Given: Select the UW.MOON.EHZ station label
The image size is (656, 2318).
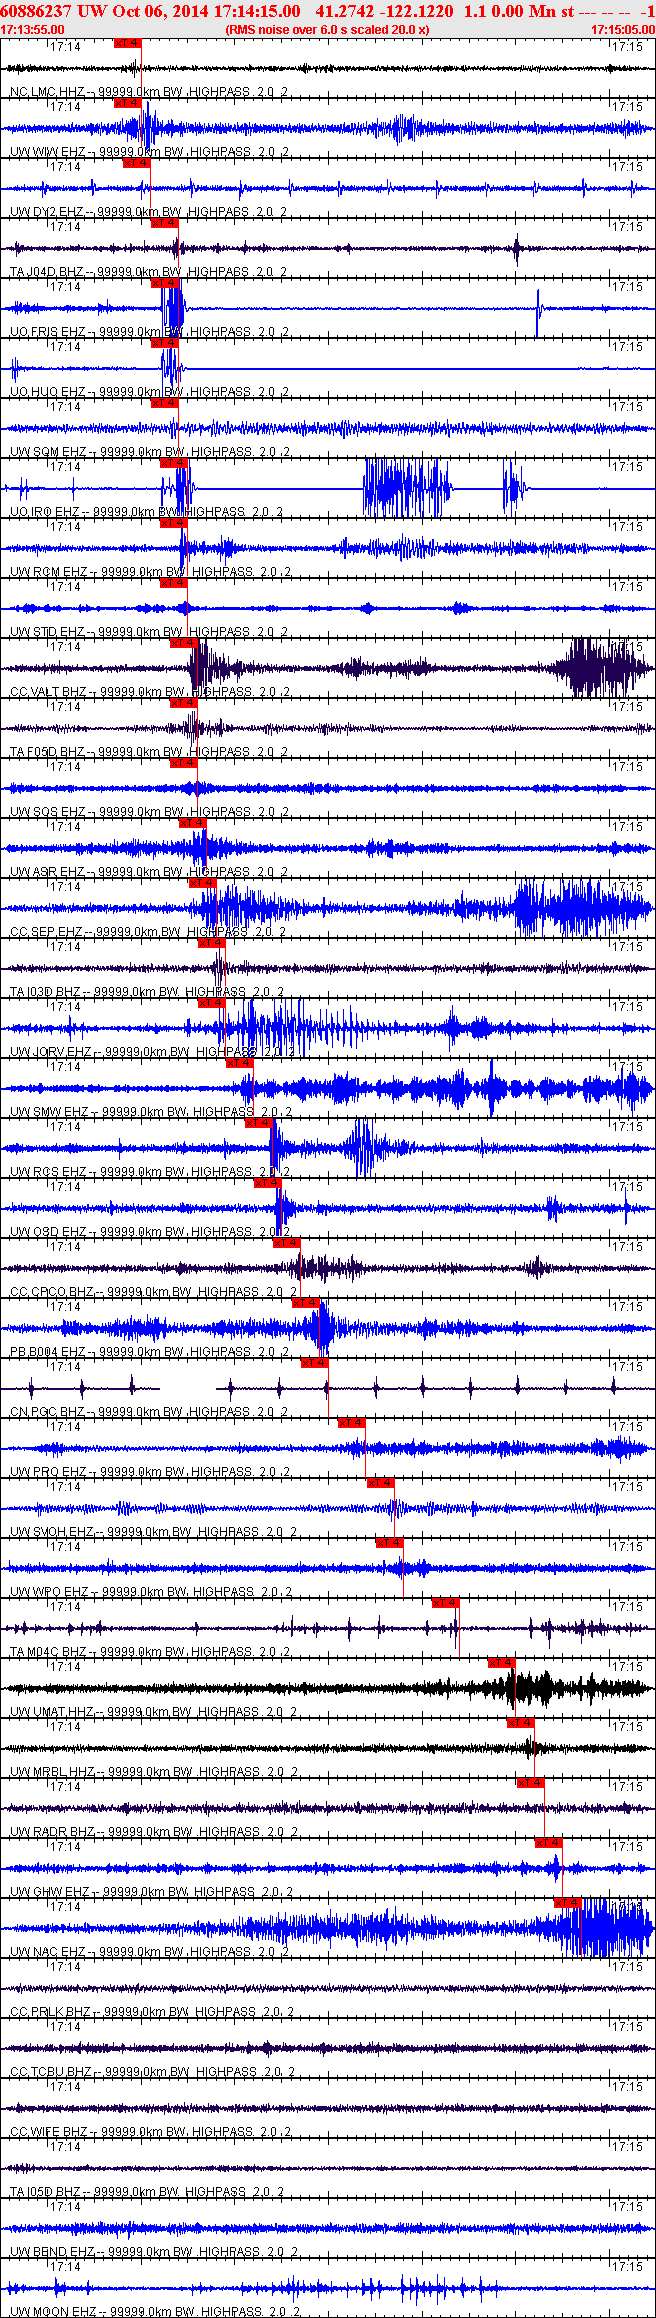Looking at the screenshot, I should 53,2312.
